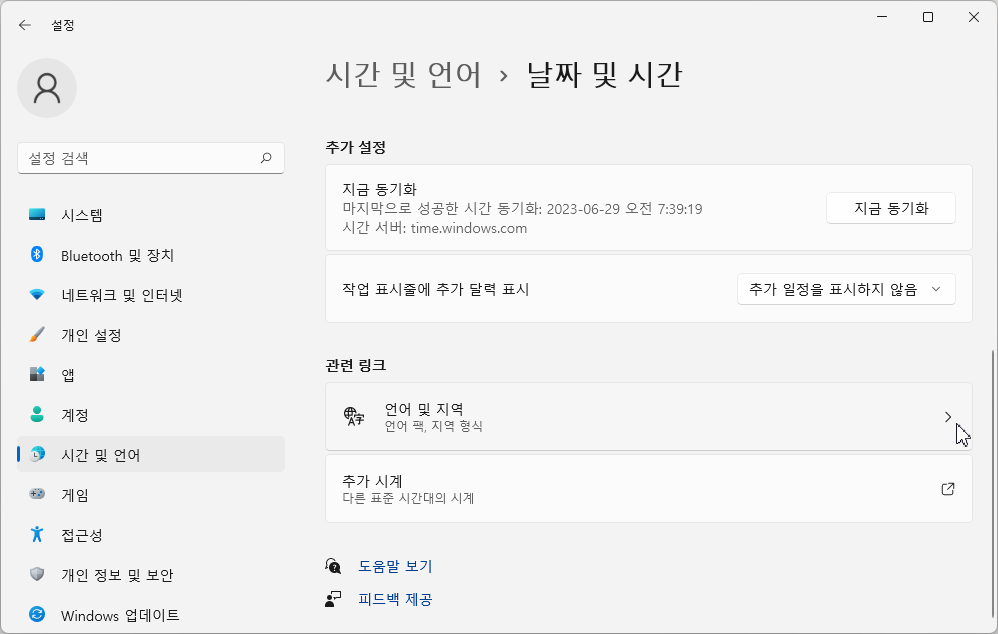Click 마지막으로 성공한 시간 동기화 text
Viewport: 998px width, 634px height.
pos(522,209)
